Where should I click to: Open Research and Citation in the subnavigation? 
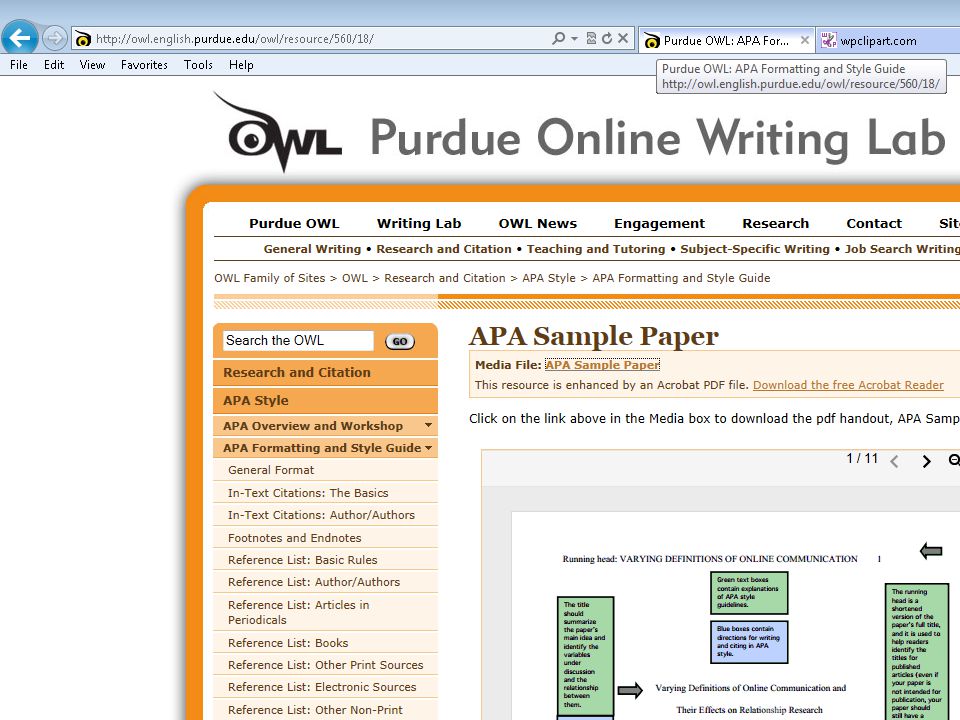click(x=444, y=249)
